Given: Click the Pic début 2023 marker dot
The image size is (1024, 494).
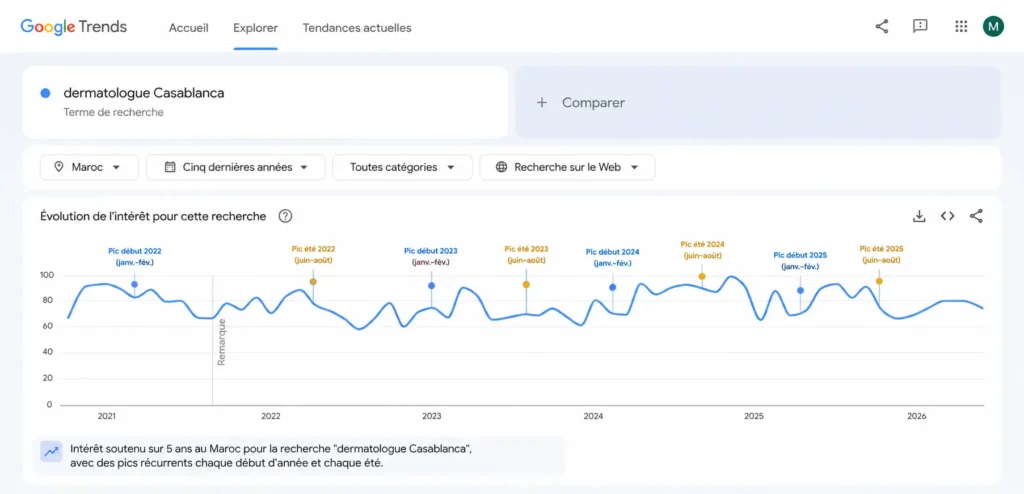Looking at the screenshot, I should coord(431,286).
